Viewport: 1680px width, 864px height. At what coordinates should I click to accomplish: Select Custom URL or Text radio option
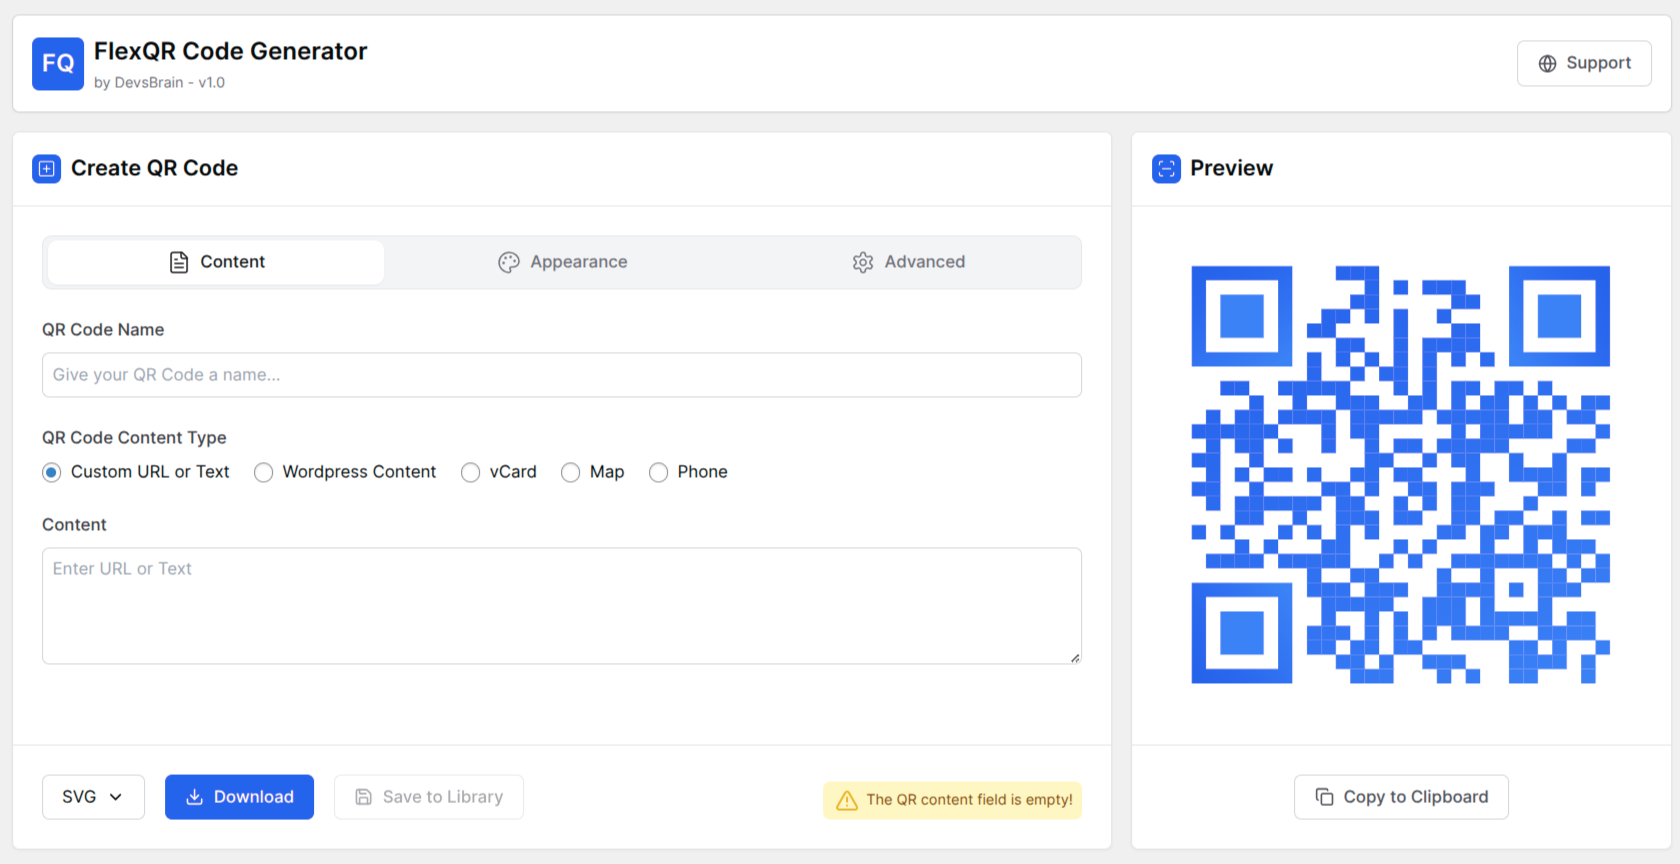coord(52,472)
